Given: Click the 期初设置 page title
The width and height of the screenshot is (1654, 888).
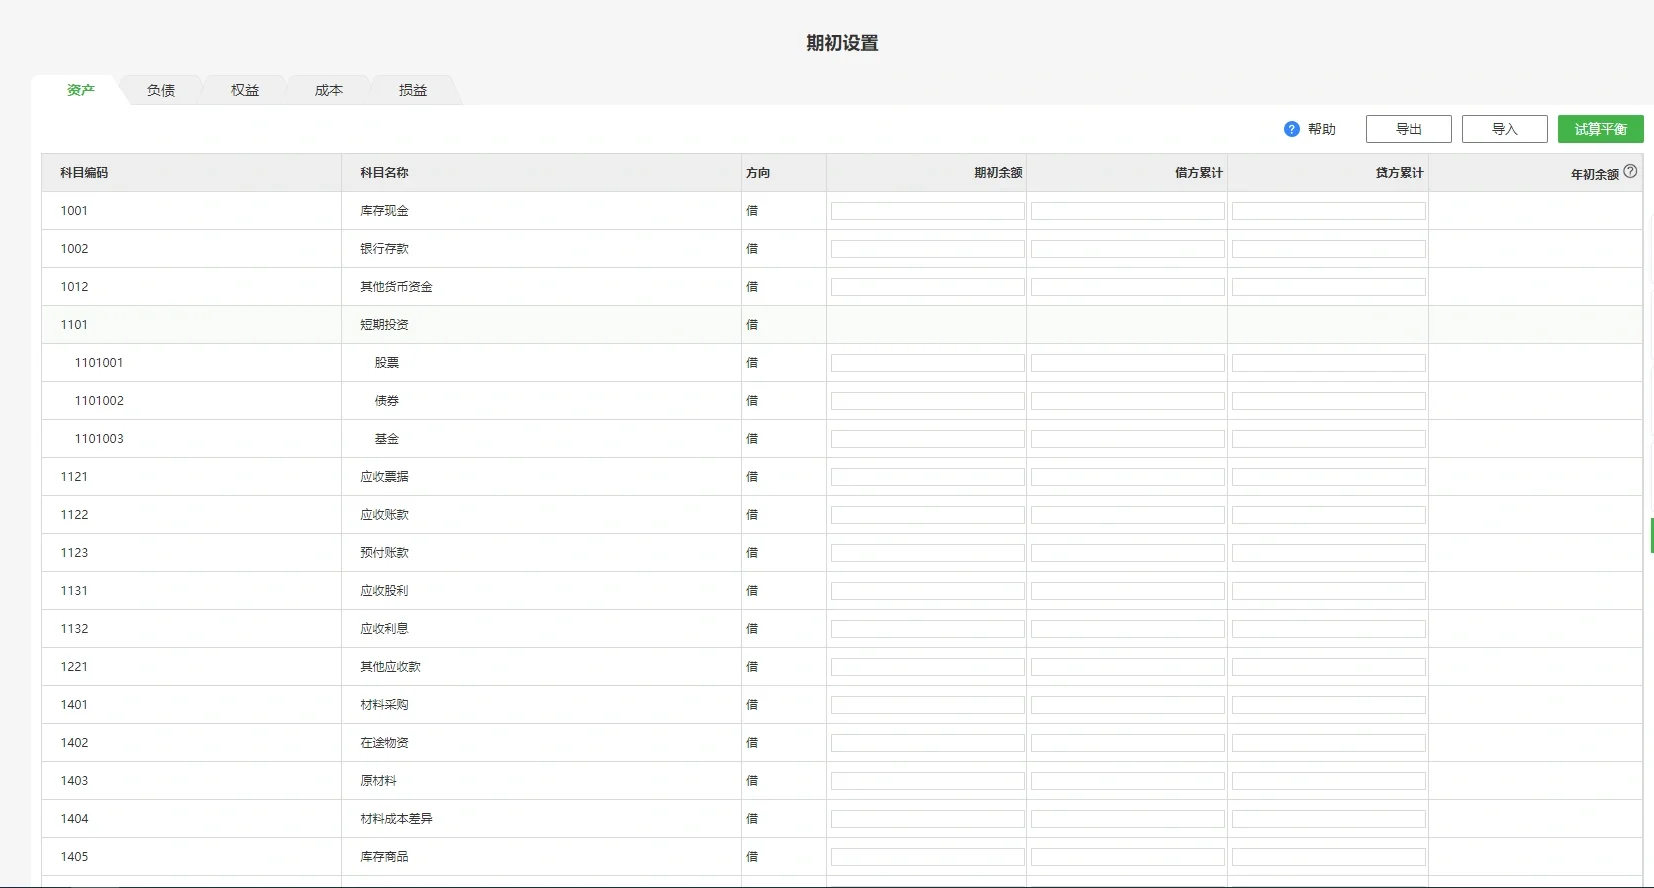Looking at the screenshot, I should pyautogui.click(x=842, y=43).
